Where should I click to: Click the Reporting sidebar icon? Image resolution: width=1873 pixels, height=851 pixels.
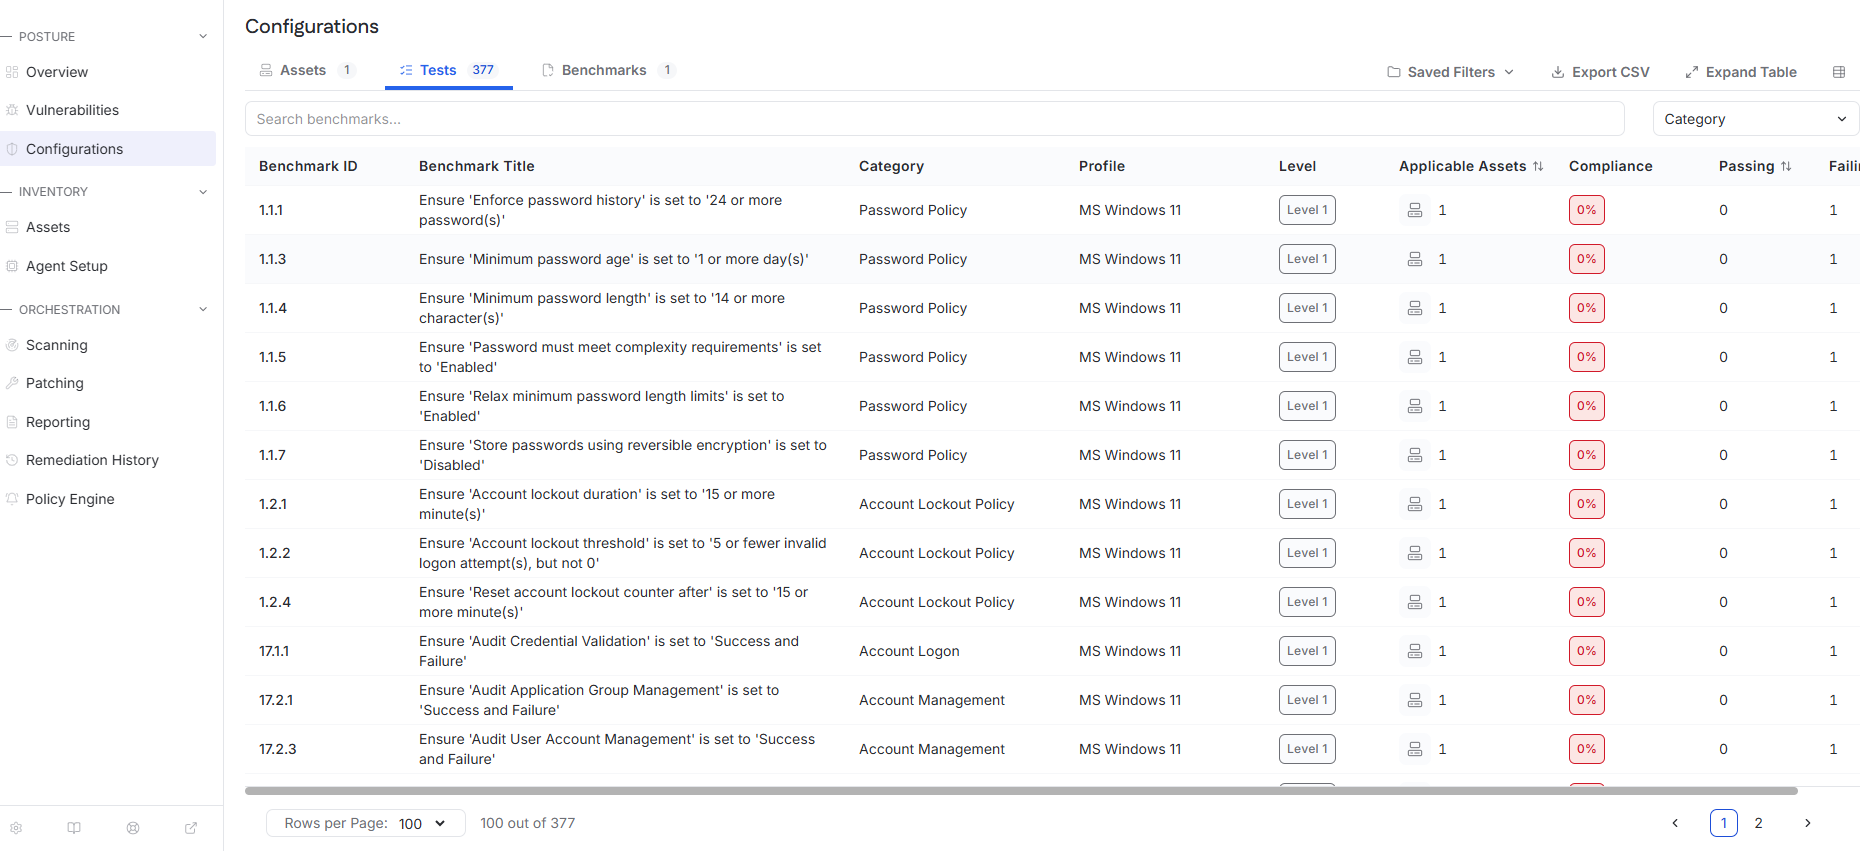[x=12, y=422]
